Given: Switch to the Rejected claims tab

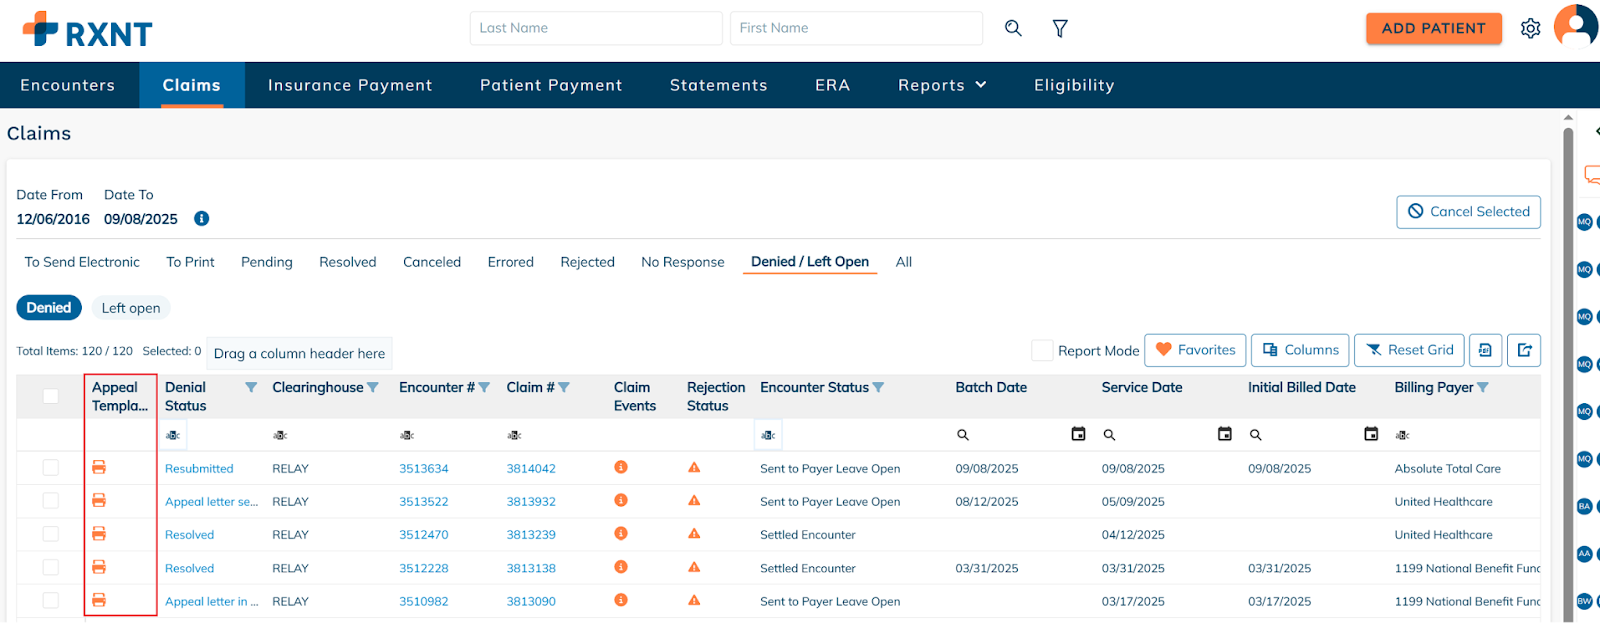Looking at the screenshot, I should coord(587,262).
